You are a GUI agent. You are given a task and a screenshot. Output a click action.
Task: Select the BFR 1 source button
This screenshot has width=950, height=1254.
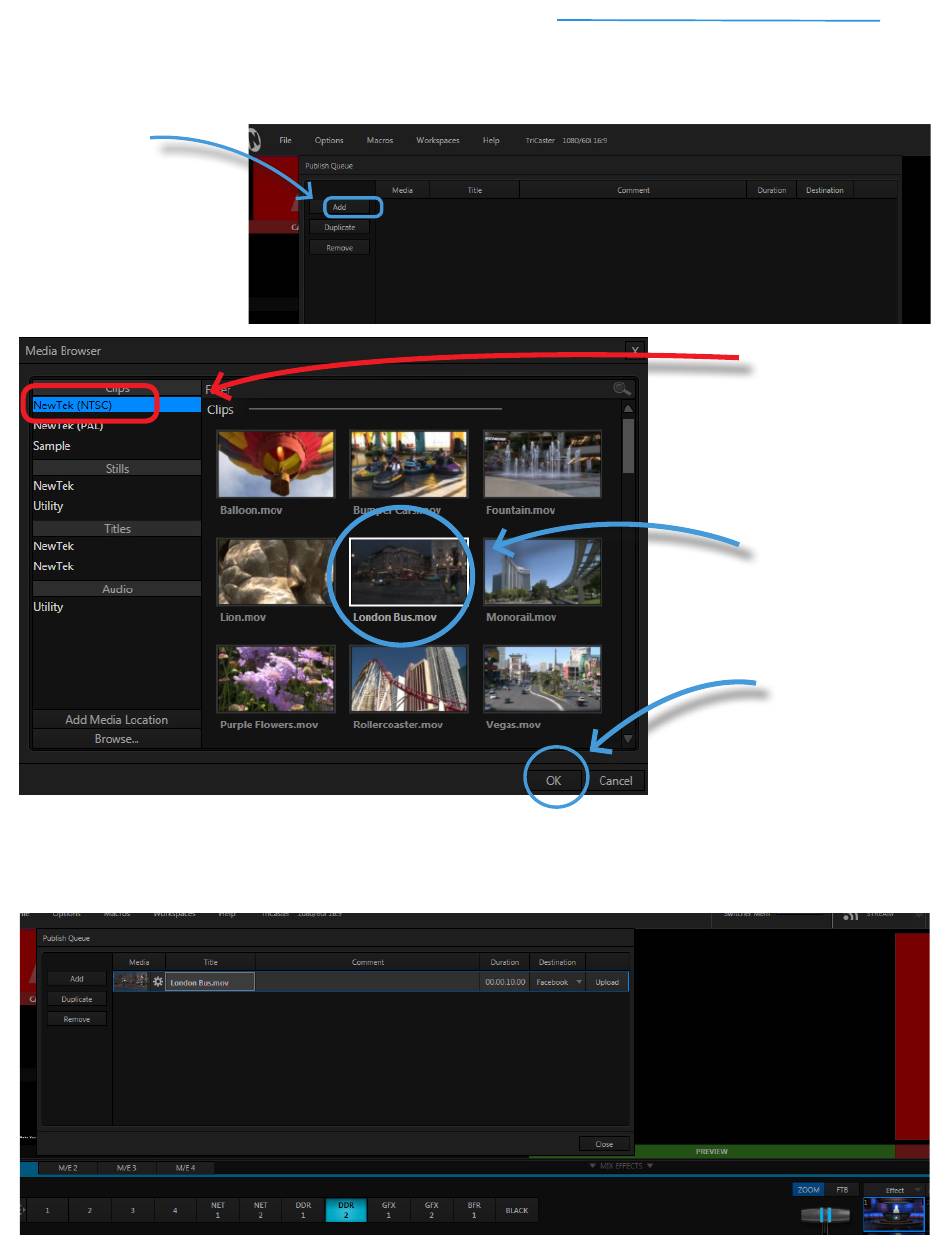click(x=474, y=1210)
